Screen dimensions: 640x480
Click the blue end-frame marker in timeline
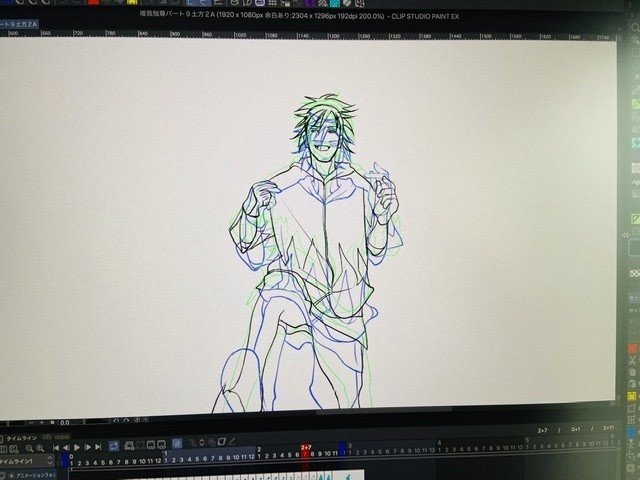click(342, 449)
